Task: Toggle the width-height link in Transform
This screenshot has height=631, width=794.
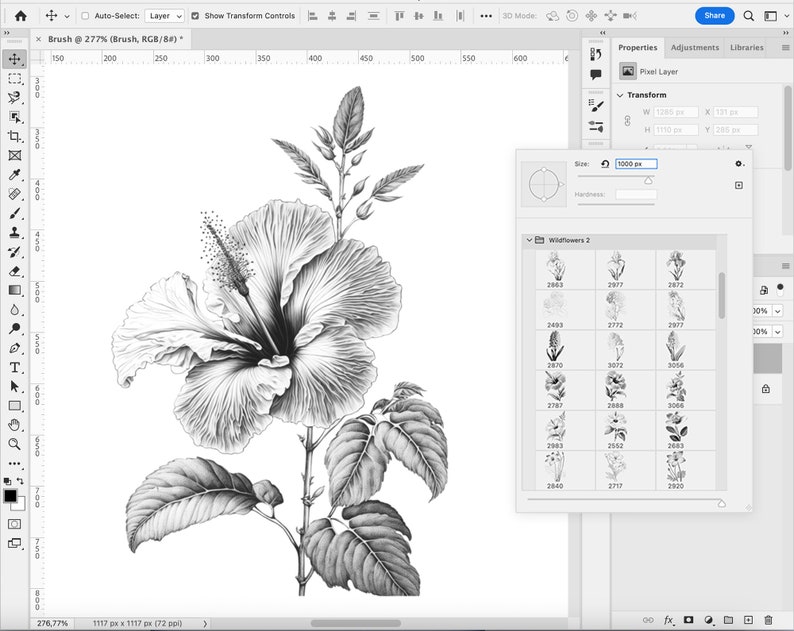Action: (x=627, y=121)
